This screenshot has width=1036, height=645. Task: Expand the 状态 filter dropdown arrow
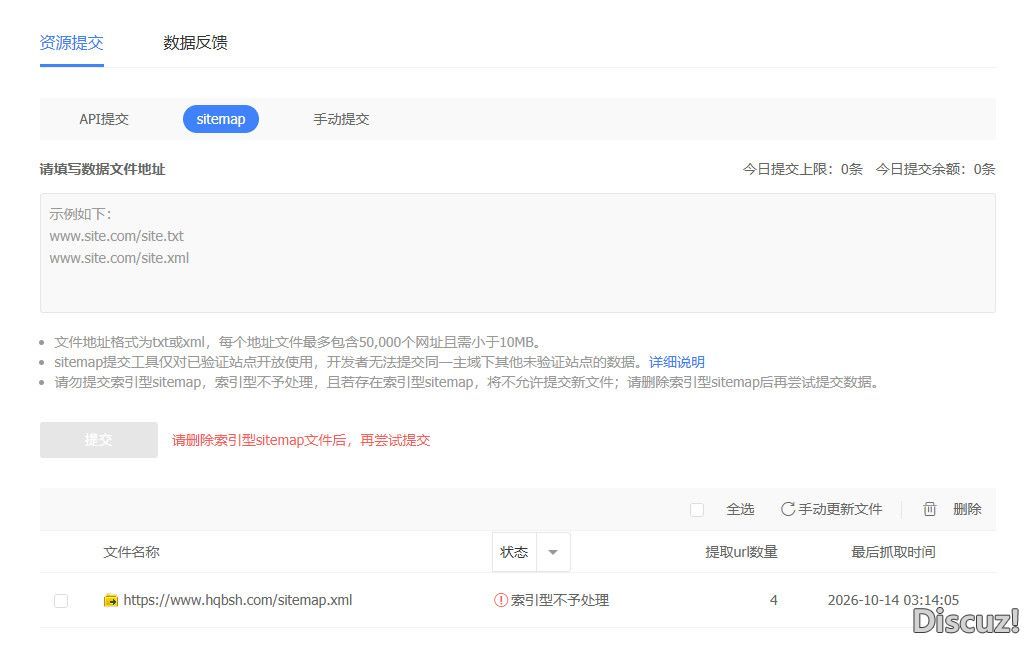pyautogui.click(x=554, y=552)
